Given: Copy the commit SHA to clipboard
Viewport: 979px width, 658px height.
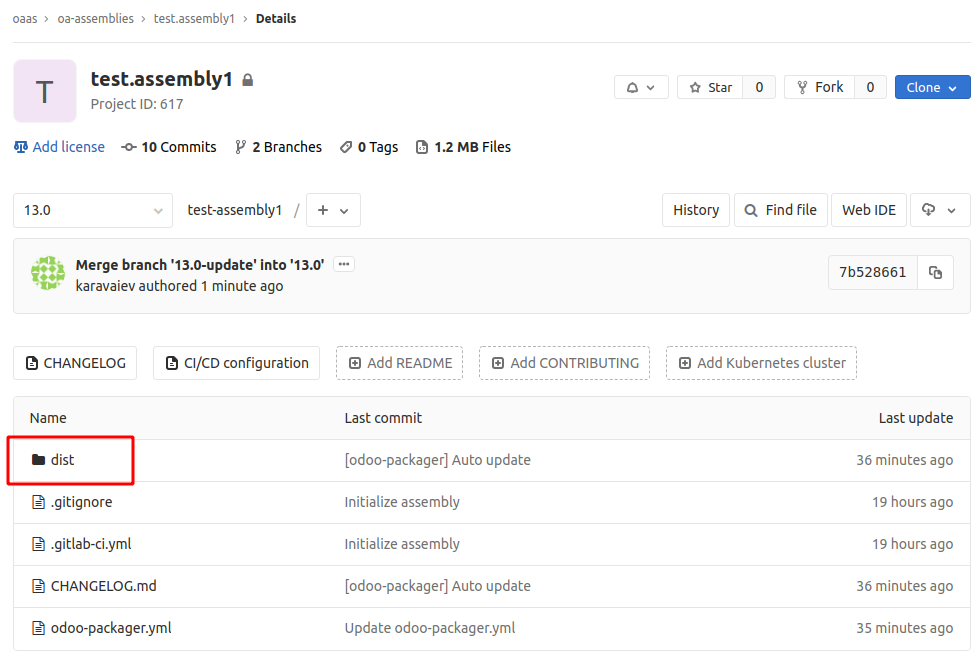Looking at the screenshot, I should (935, 272).
